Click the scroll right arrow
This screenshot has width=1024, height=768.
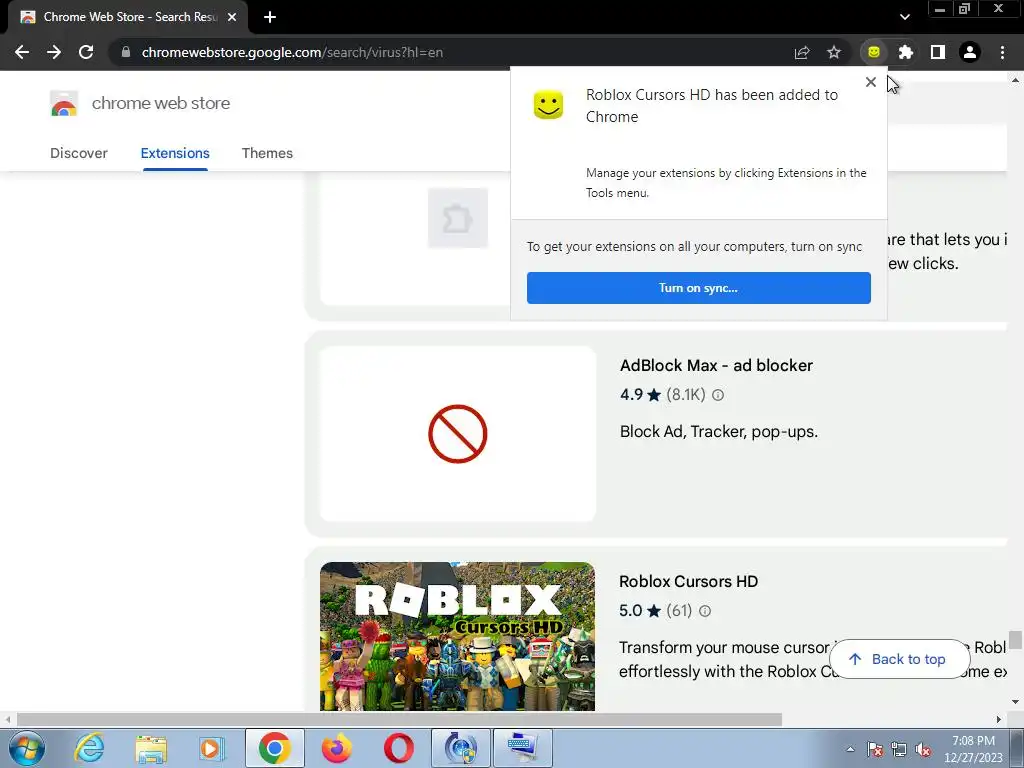[999, 720]
